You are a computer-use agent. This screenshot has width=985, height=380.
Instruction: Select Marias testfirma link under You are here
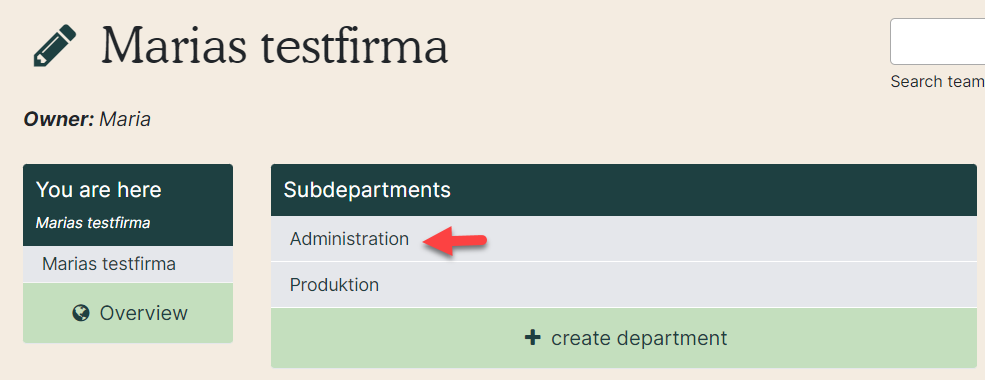click(109, 264)
